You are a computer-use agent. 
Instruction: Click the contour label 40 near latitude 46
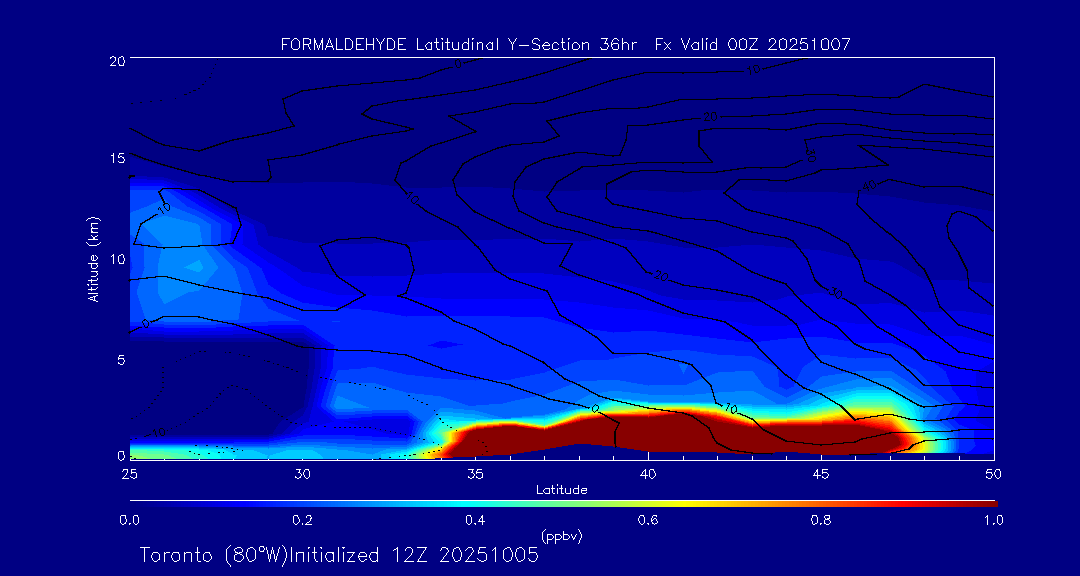tap(870, 185)
